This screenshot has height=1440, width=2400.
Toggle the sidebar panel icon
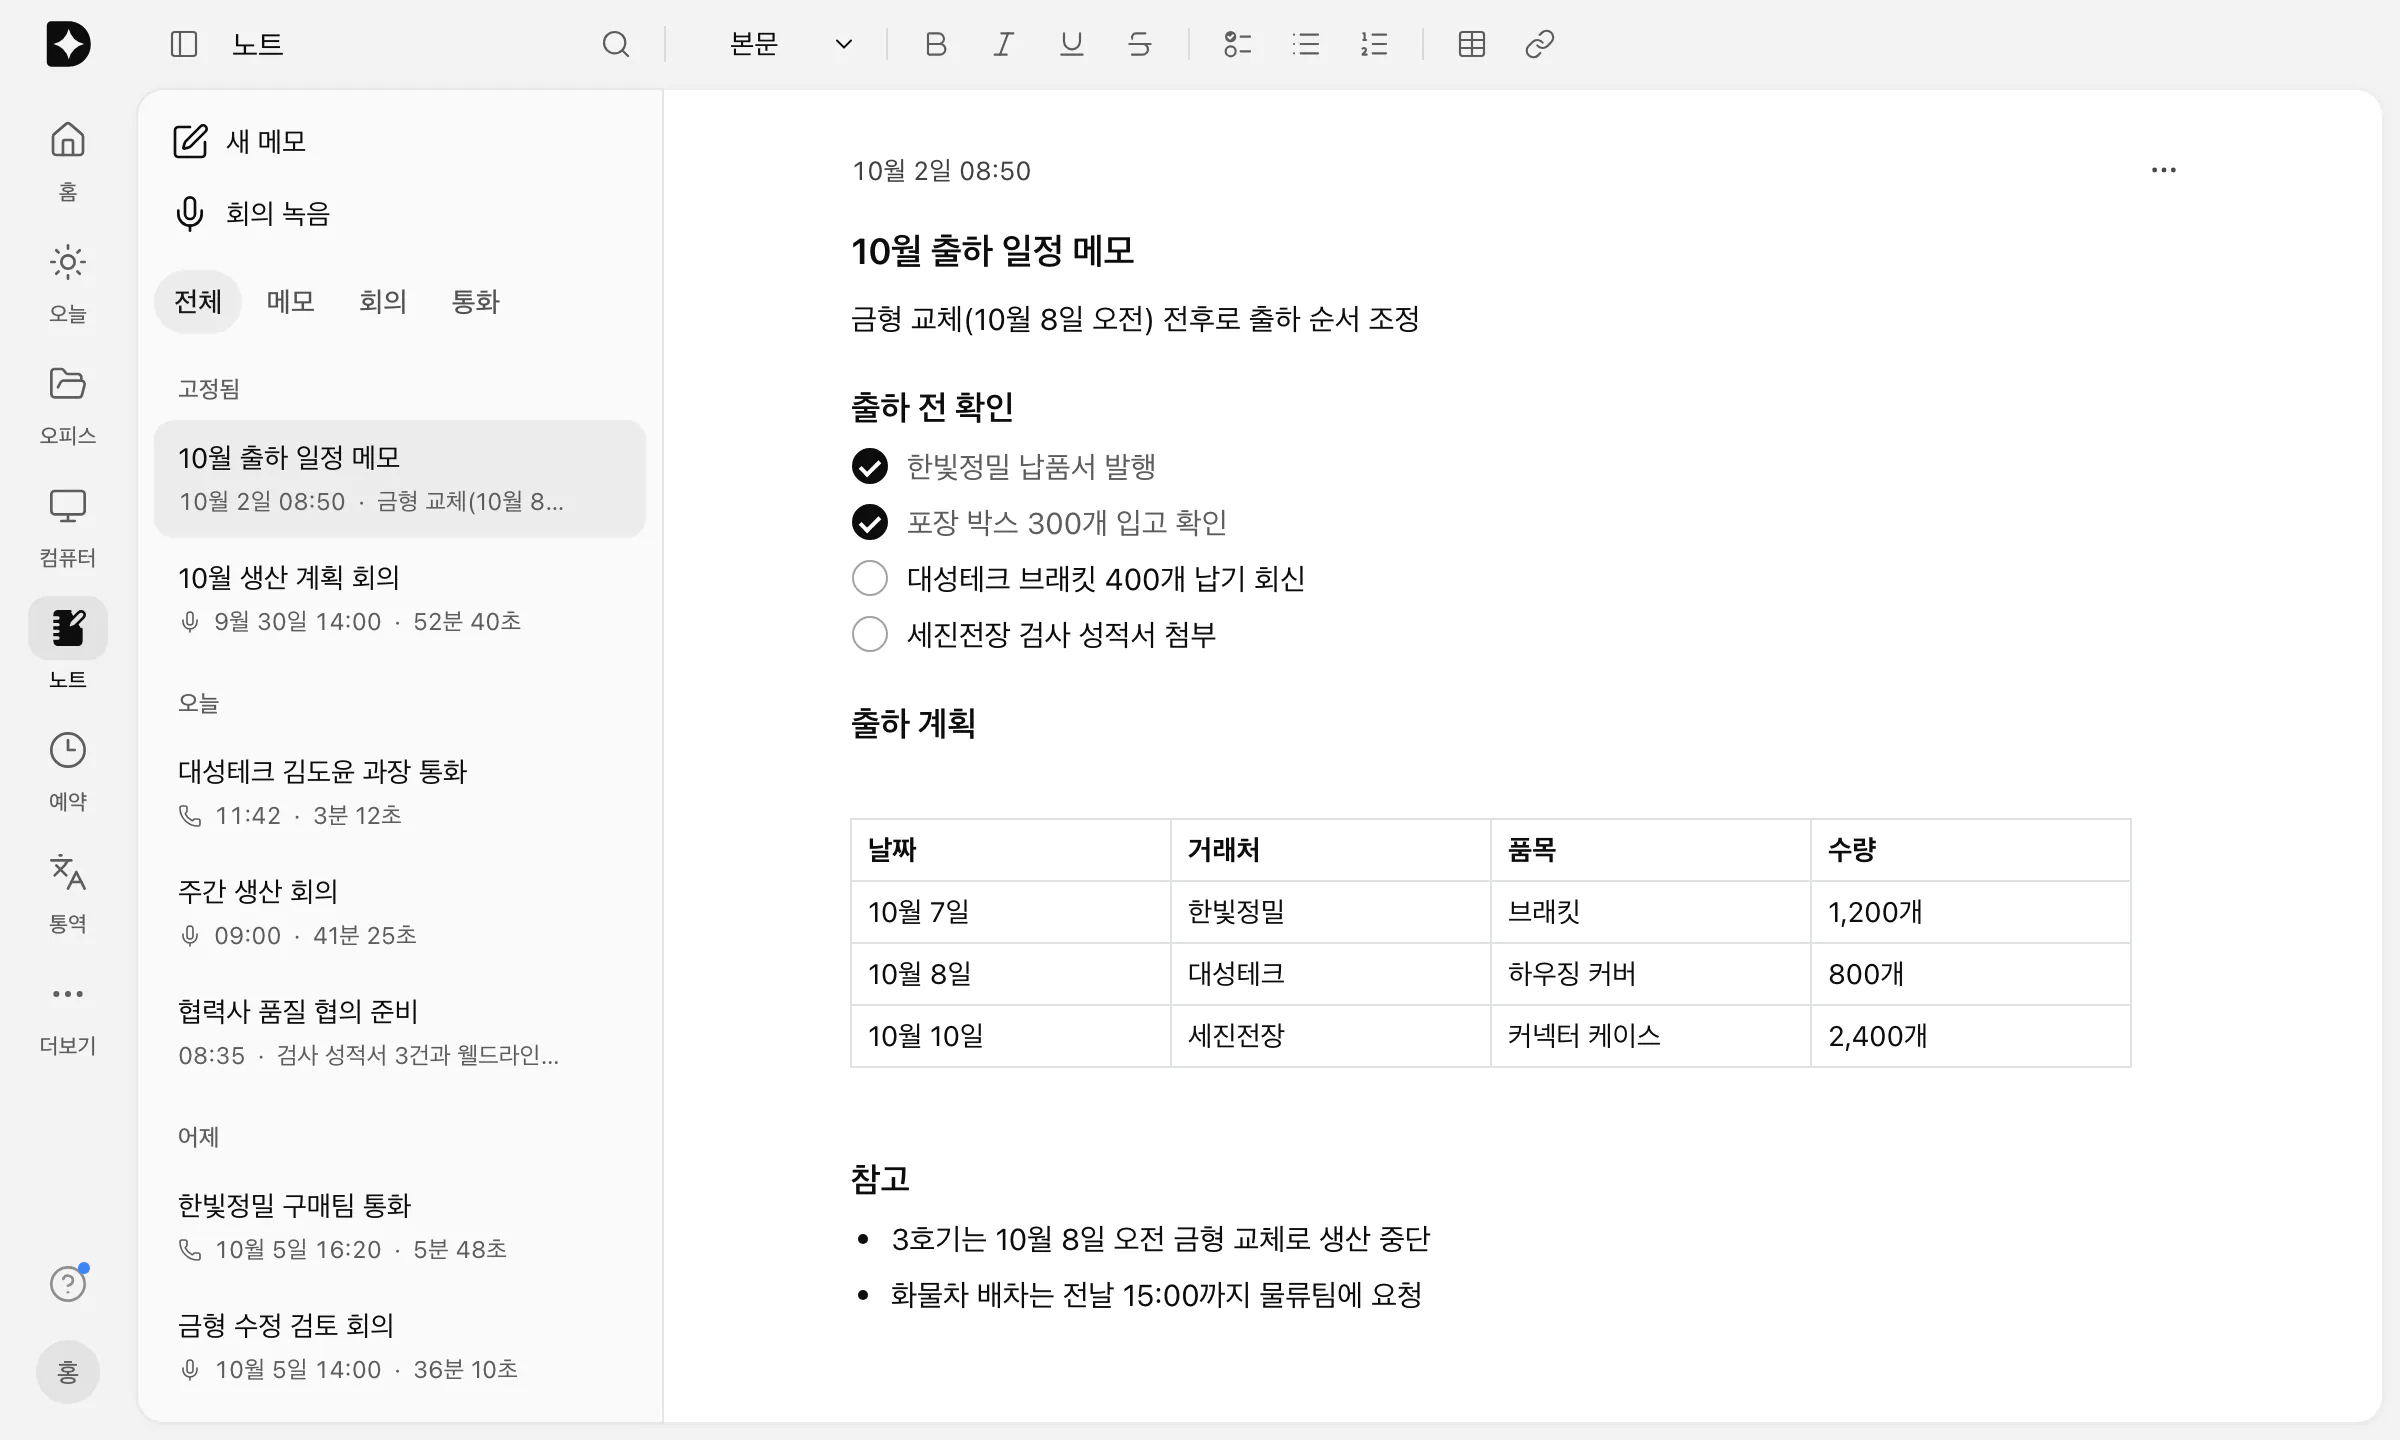pos(184,44)
